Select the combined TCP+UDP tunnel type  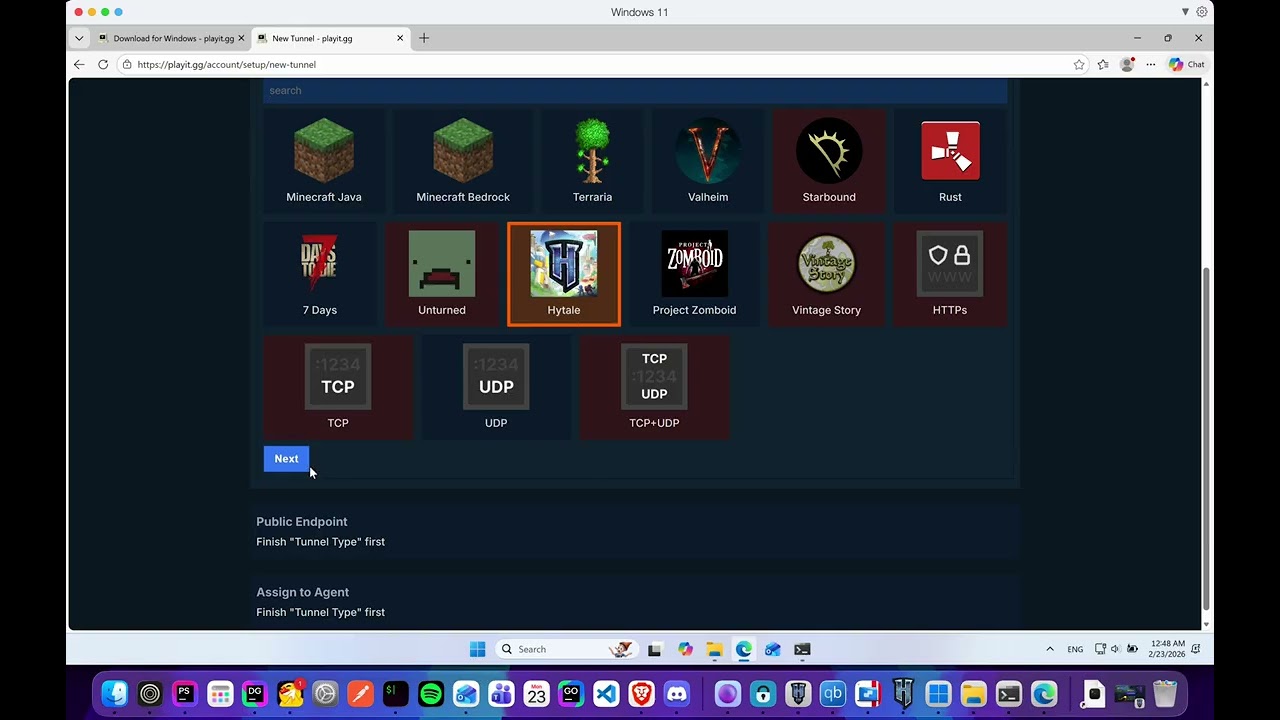[654, 388]
